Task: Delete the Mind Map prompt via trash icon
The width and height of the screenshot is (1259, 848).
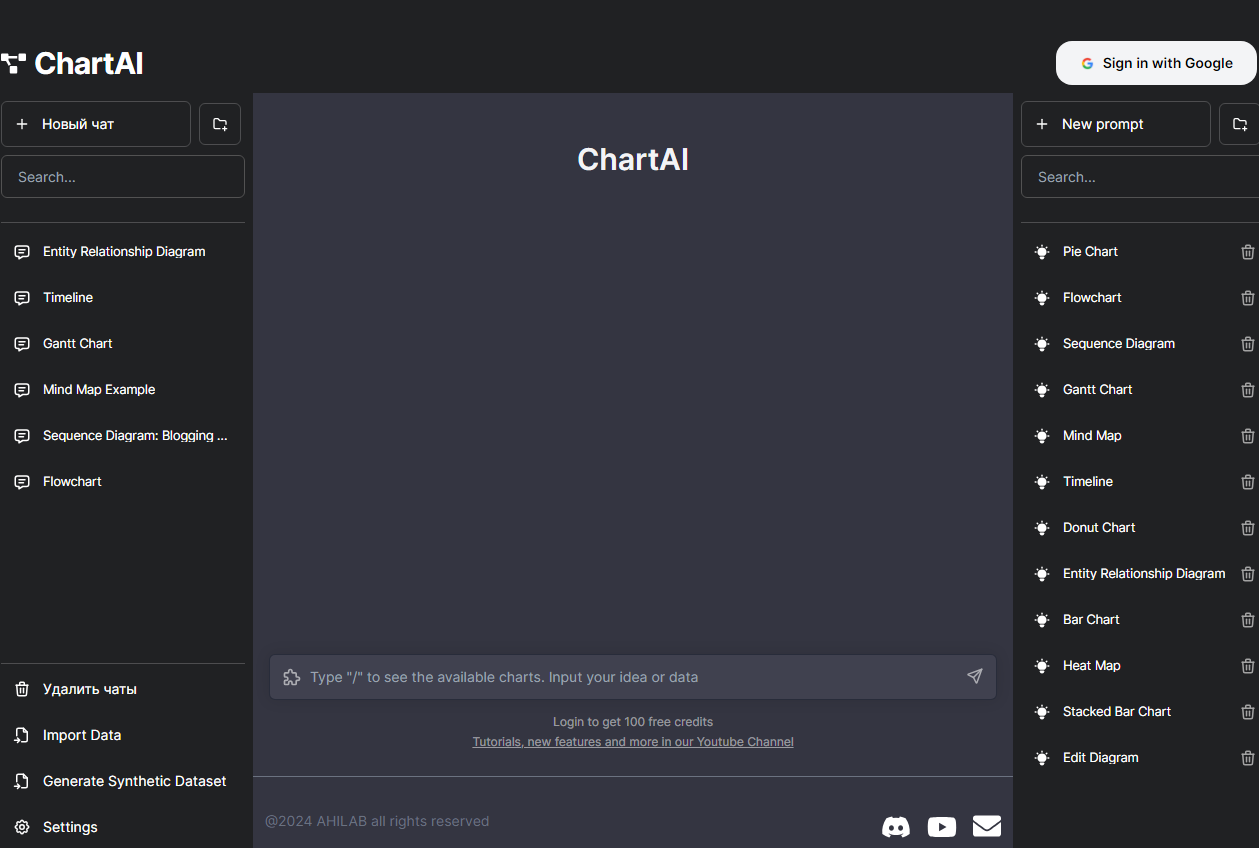Action: coord(1247,436)
